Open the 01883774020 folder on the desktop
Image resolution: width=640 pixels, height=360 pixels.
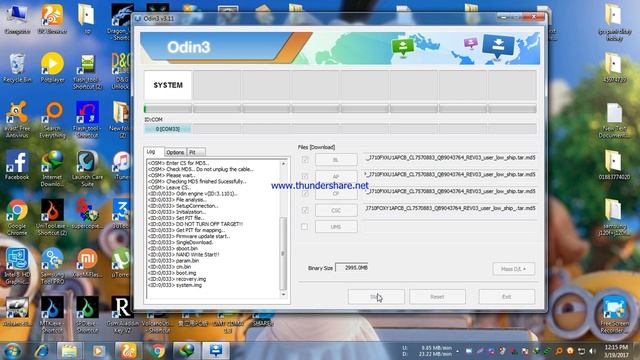pyautogui.click(x=614, y=165)
